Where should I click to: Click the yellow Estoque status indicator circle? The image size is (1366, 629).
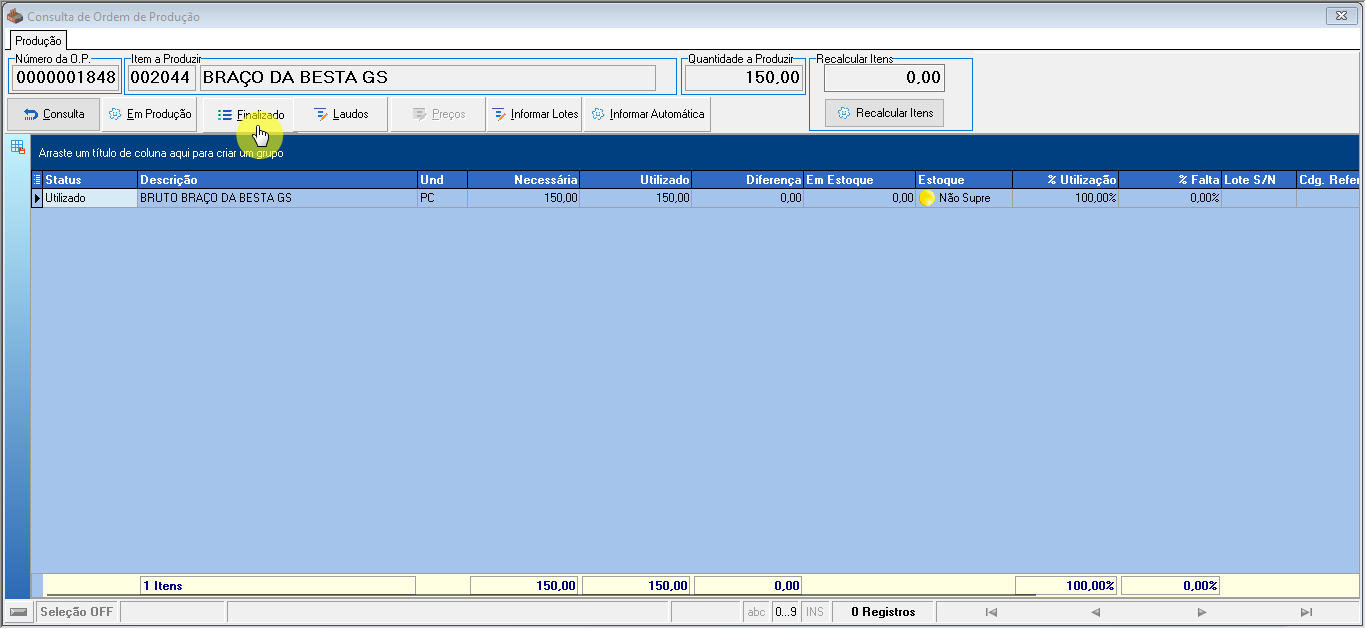pyautogui.click(x=927, y=198)
